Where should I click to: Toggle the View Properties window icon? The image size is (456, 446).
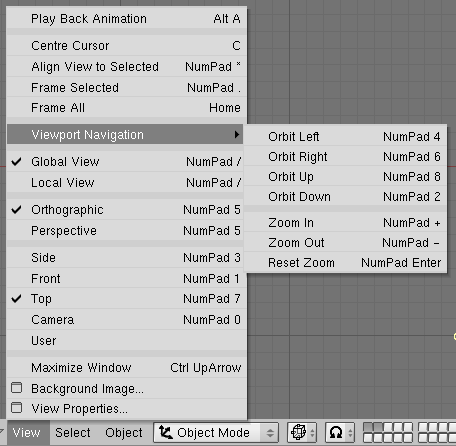click(17, 408)
